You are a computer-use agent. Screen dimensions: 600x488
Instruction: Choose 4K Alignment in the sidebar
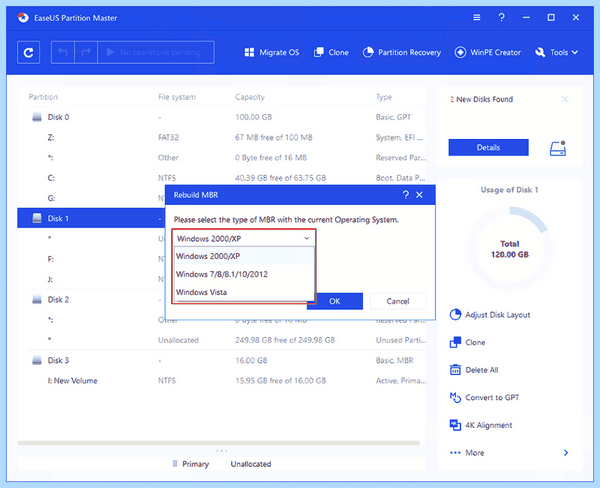pyautogui.click(x=481, y=425)
